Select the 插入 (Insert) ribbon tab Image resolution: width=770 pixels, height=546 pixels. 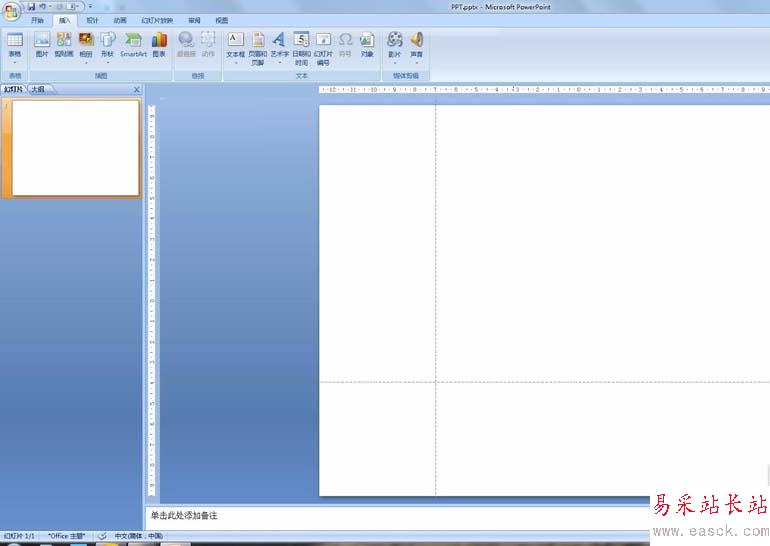(x=64, y=21)
